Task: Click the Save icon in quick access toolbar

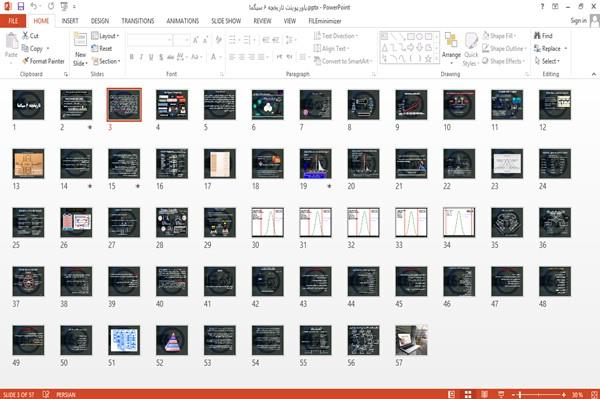Action: [21, 7]
